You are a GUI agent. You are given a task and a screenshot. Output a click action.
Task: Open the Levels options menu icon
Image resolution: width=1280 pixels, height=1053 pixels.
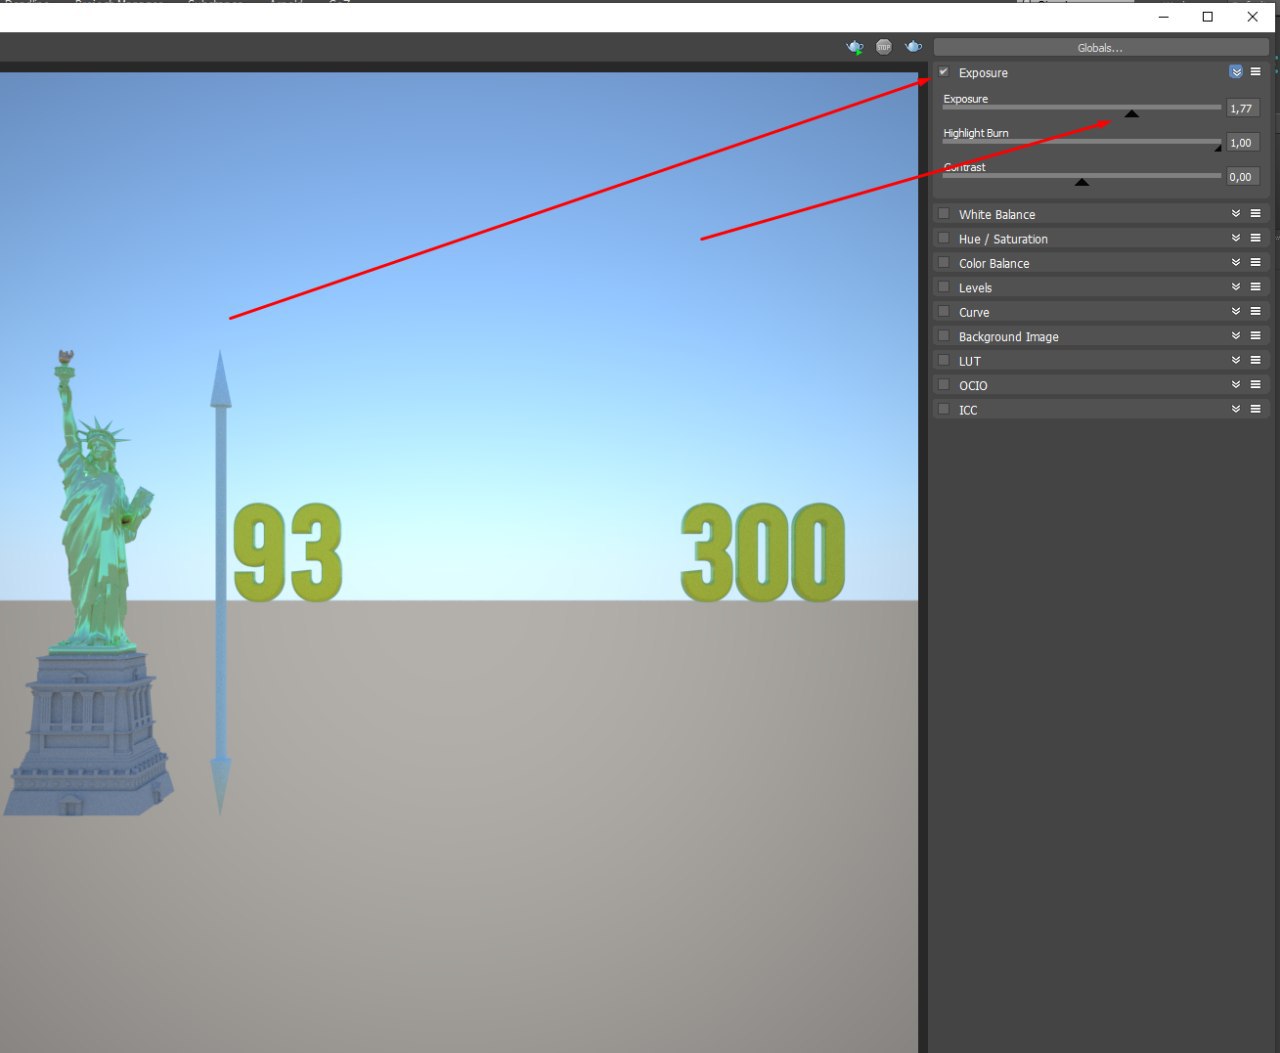coord(1255,287)
